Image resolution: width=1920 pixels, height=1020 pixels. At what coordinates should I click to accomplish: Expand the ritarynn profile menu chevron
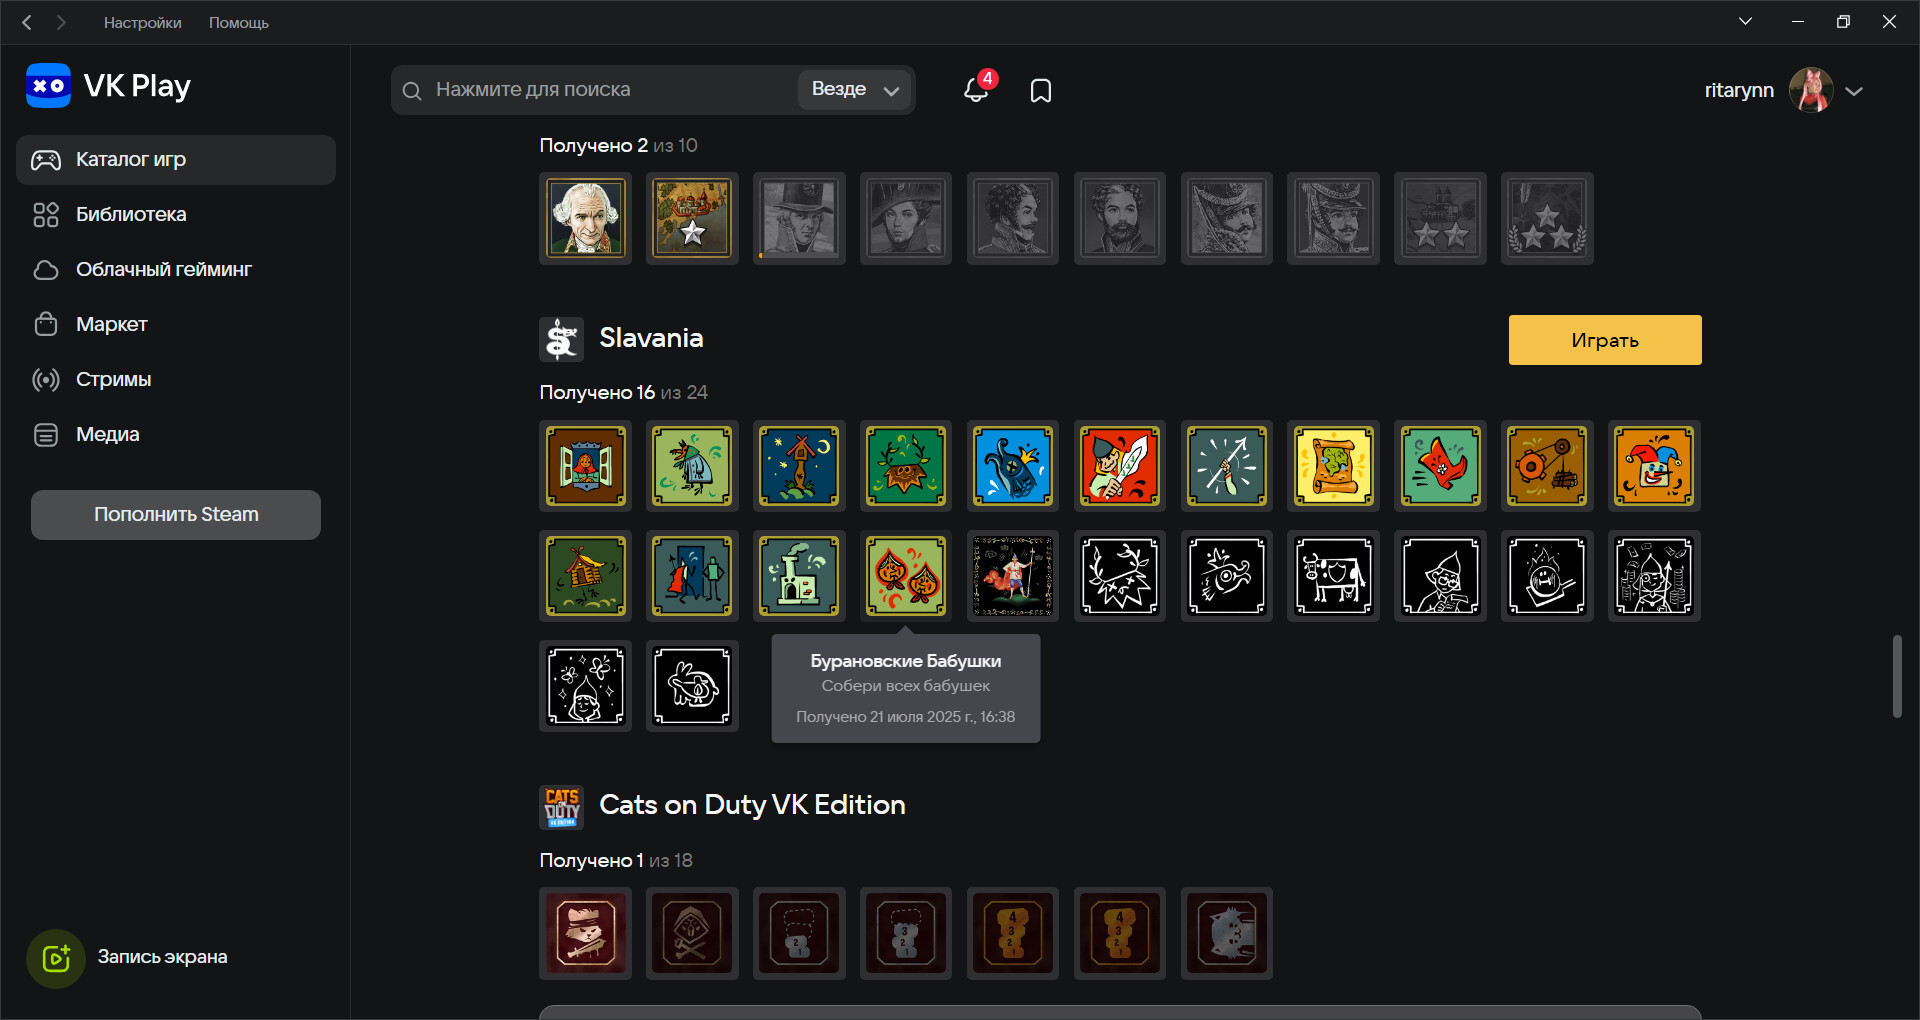pyautogui.click(x=1854, y=91)
